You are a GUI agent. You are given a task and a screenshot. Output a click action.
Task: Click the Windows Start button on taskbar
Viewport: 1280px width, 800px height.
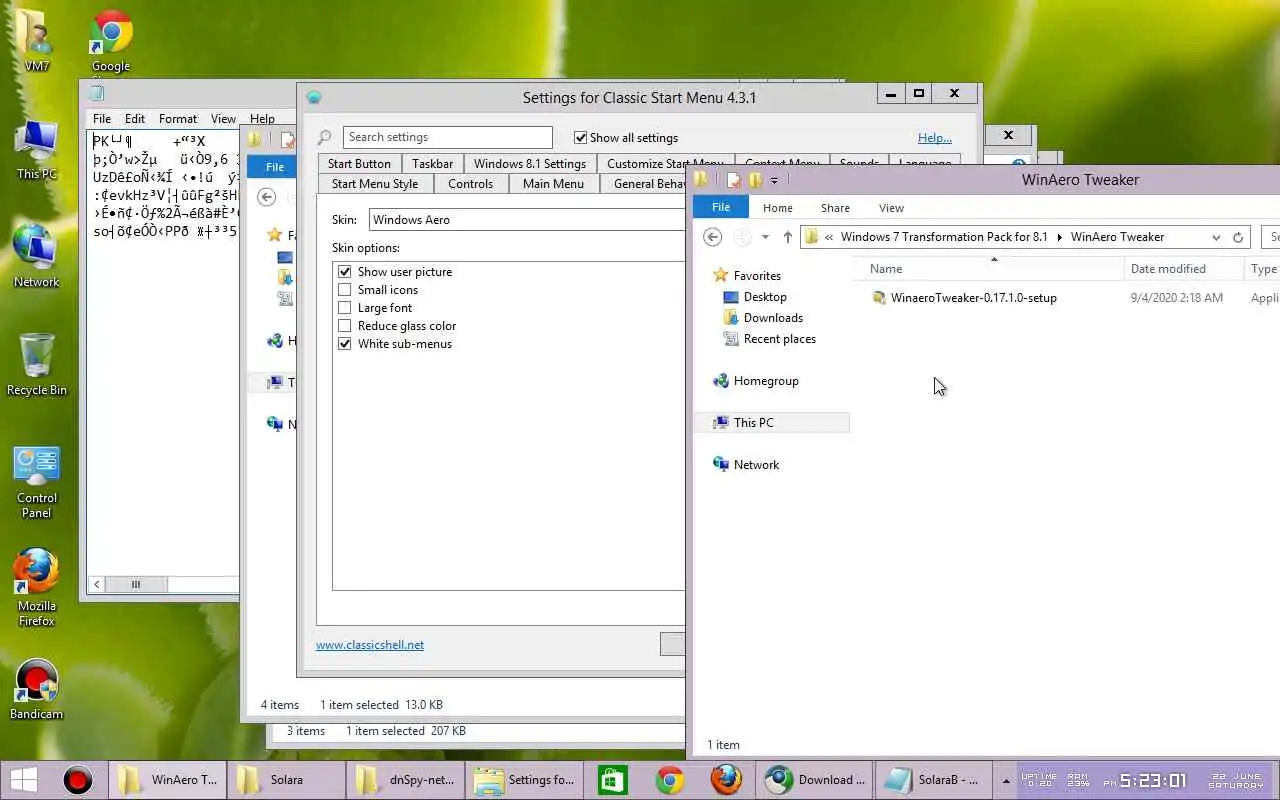tap(24, 780)
